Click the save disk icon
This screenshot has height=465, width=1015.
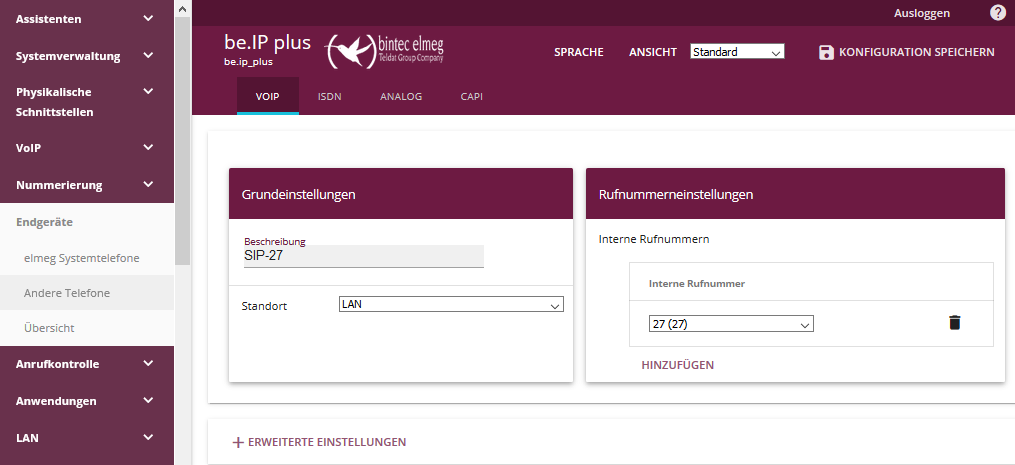pyautogui.click(x=826, y=52)
